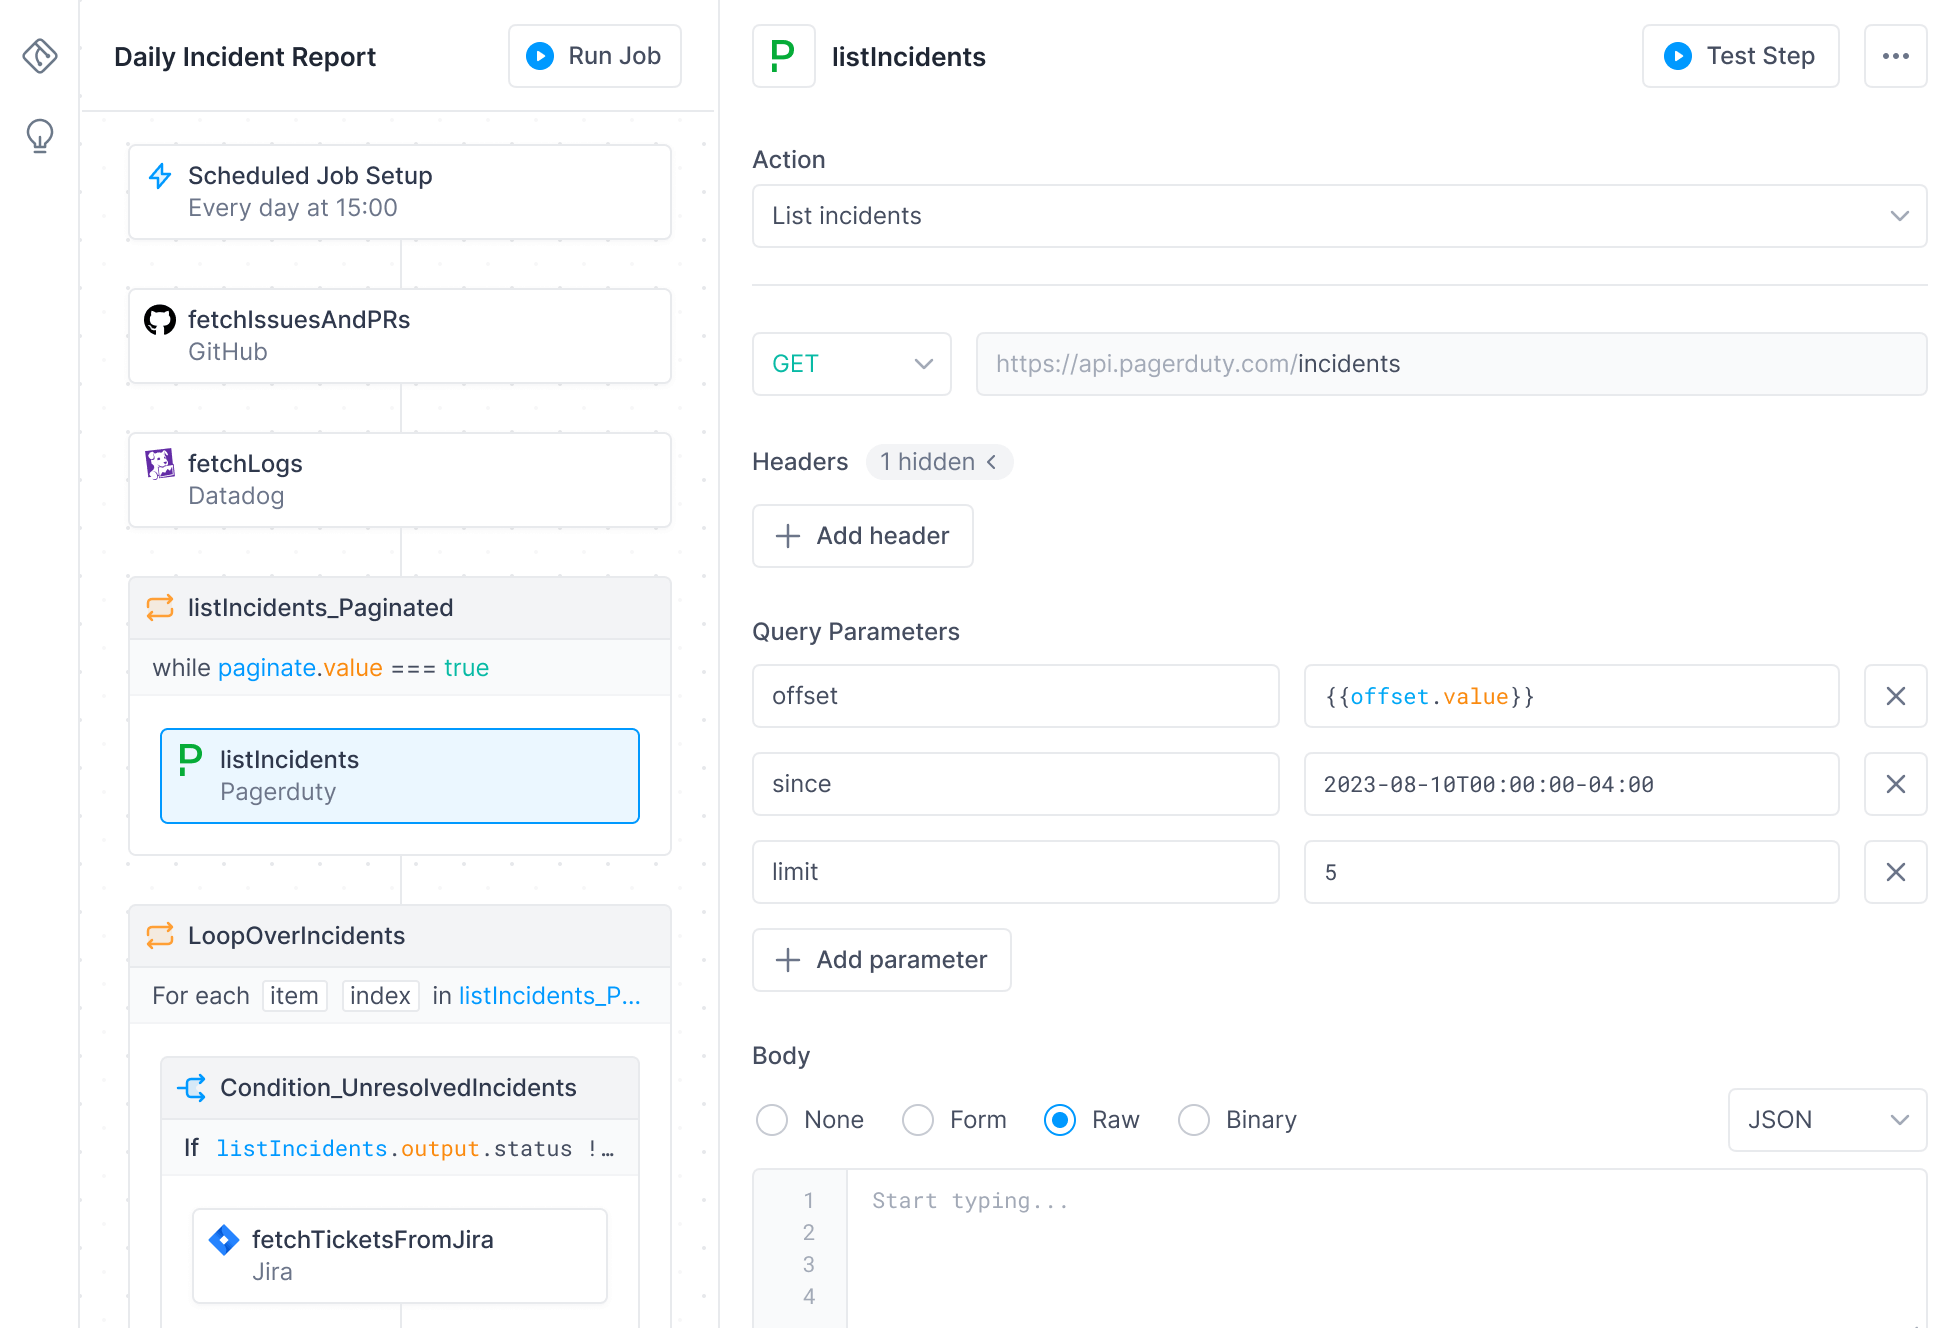The image size is (1960, 1328).
Task: Choose the Form body option
Action: pyautogui.click(x=918, y=1120)
